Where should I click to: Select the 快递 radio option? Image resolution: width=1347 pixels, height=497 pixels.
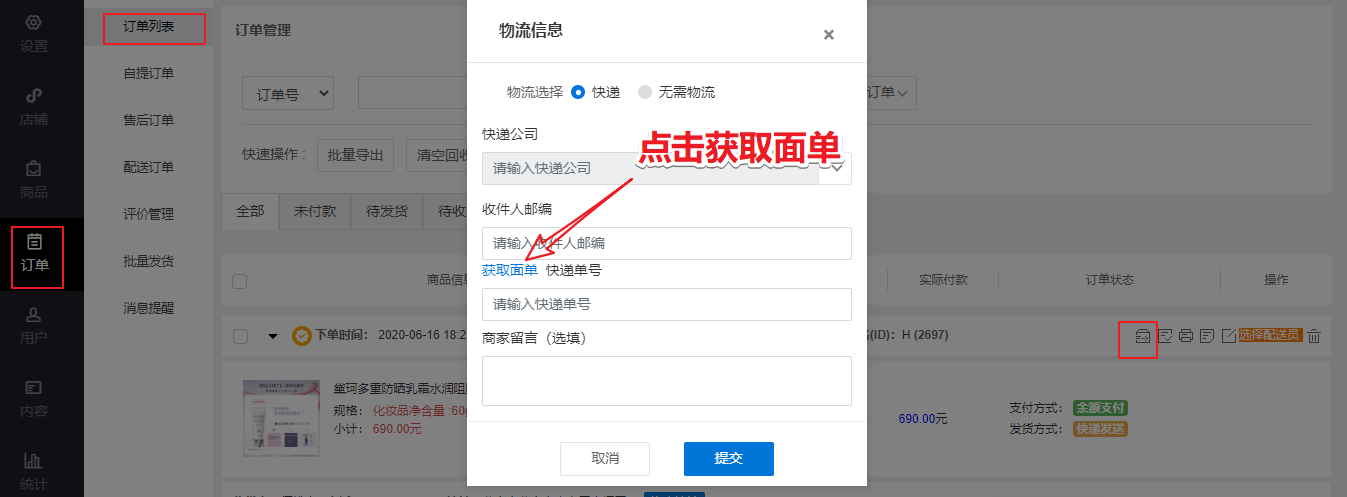(x=578, y=92)
